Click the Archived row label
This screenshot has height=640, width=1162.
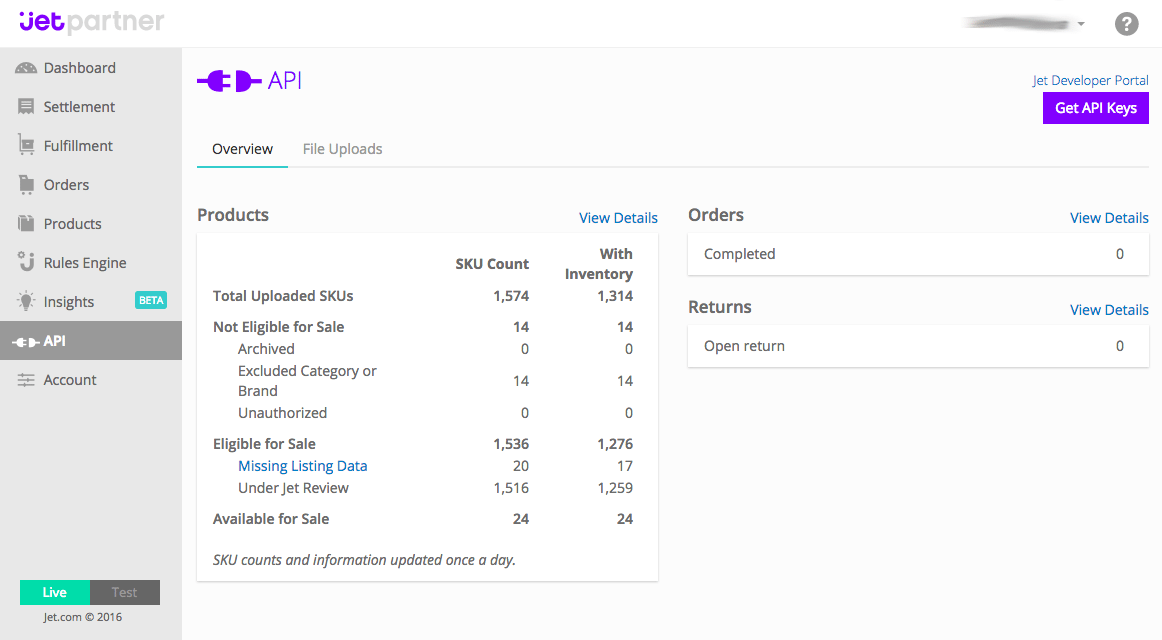pyautogui.click(x=266, y=349)
